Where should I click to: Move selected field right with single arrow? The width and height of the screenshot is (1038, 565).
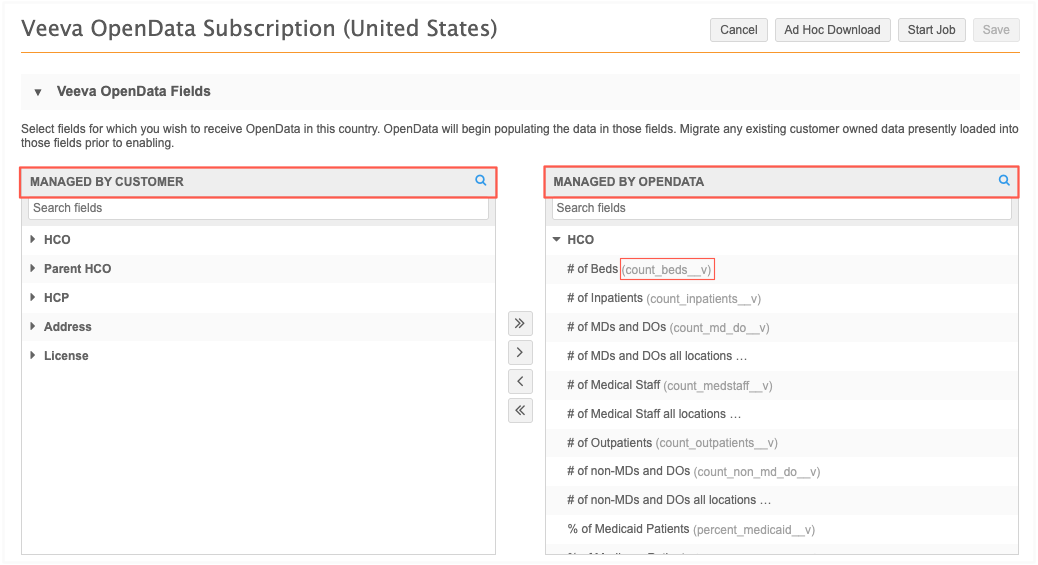click(520, 352)
